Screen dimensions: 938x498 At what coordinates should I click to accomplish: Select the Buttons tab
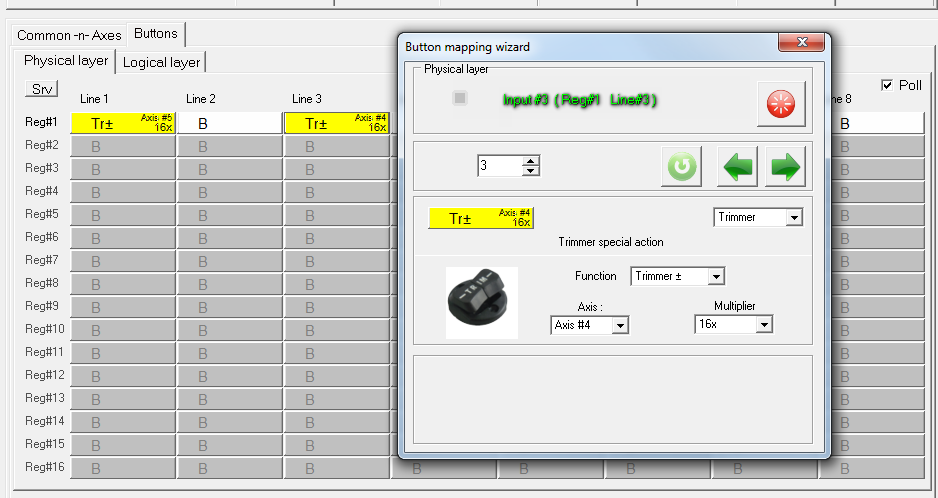(x=156, y=34)
